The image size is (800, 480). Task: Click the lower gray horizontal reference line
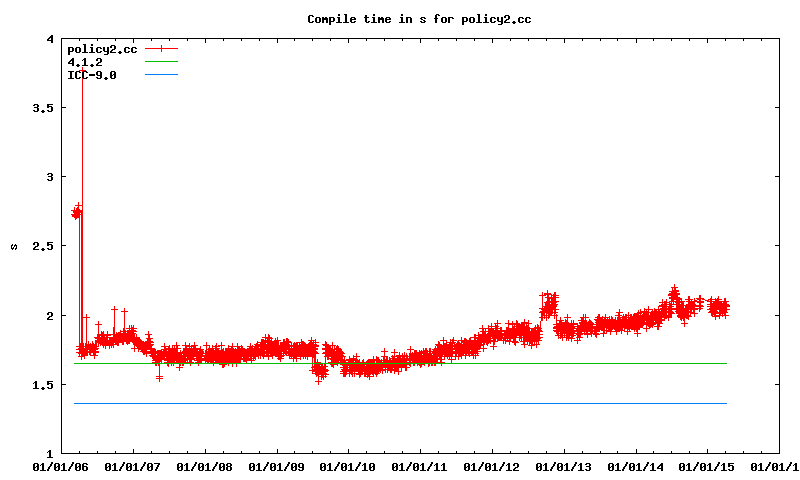click(400, 403)
